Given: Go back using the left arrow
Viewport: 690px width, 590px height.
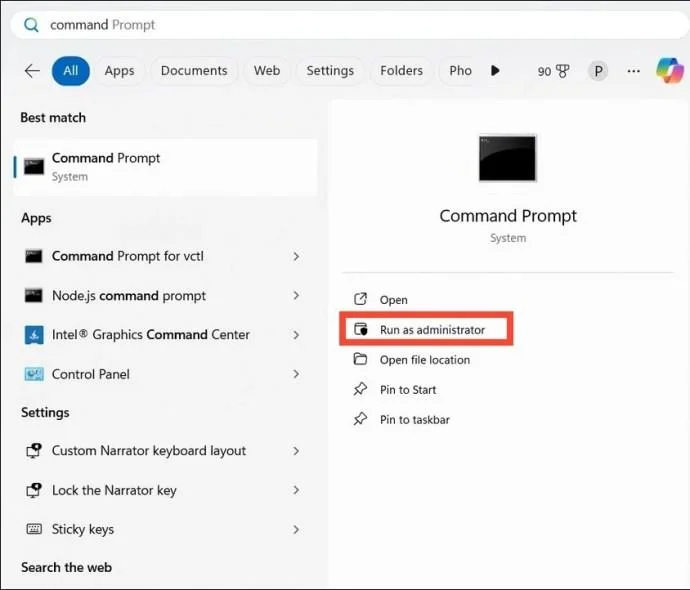Looking at the screenshot, I should 32,70.
